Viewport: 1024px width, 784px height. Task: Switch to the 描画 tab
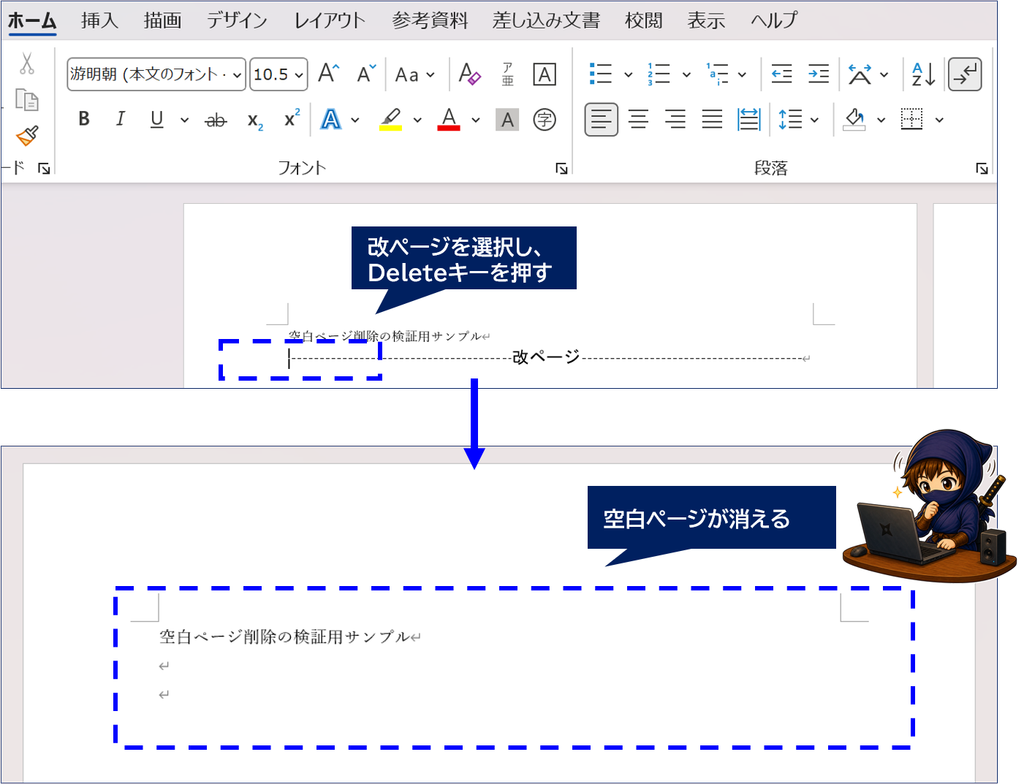tap(163, 20)
